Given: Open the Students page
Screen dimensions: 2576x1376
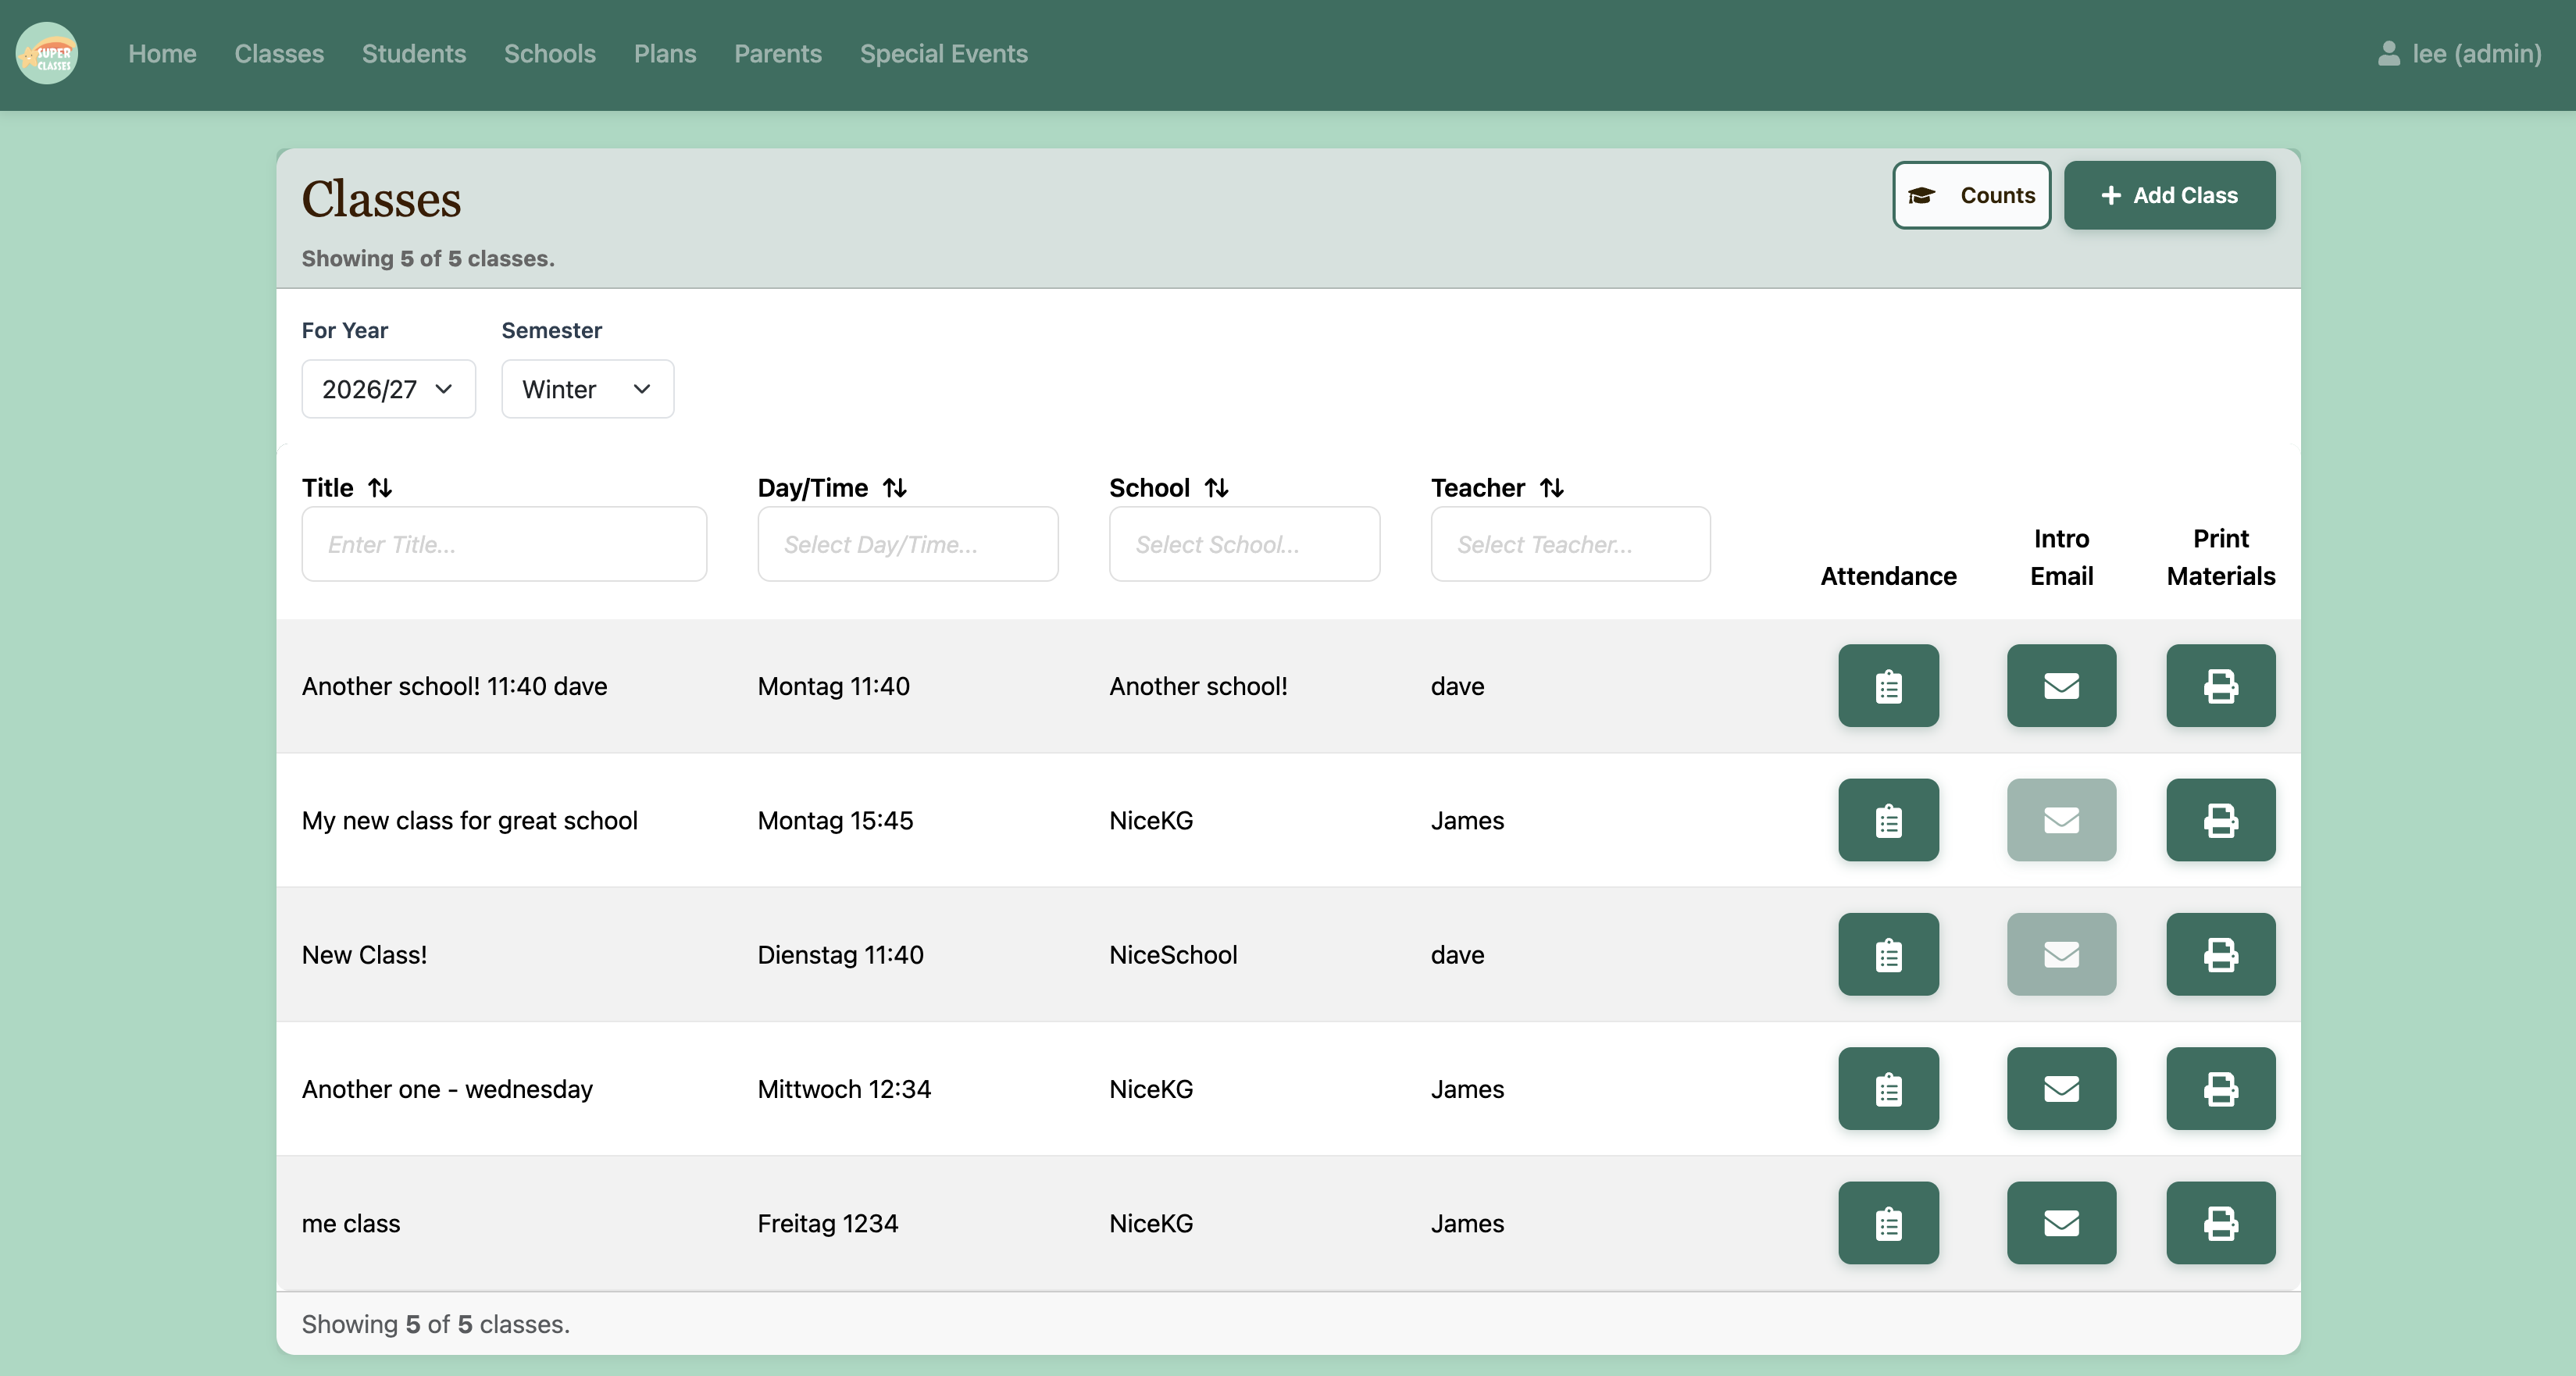Looking at the screenshot, I should pos(414,54).
